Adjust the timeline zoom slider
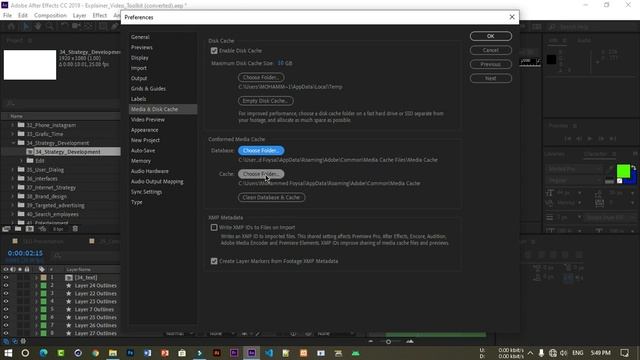The height and width of the screenshot is (360, 640). click(x=389, y=341)
